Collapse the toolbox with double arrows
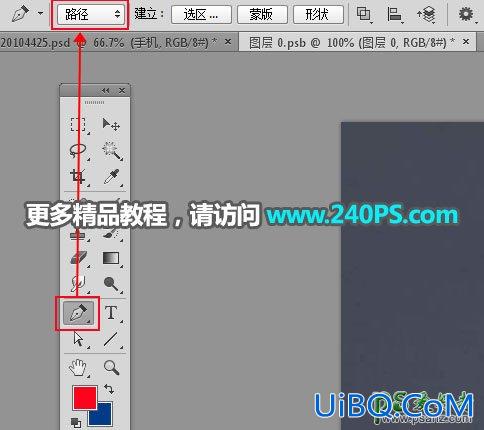 click(x=106, y=90)
